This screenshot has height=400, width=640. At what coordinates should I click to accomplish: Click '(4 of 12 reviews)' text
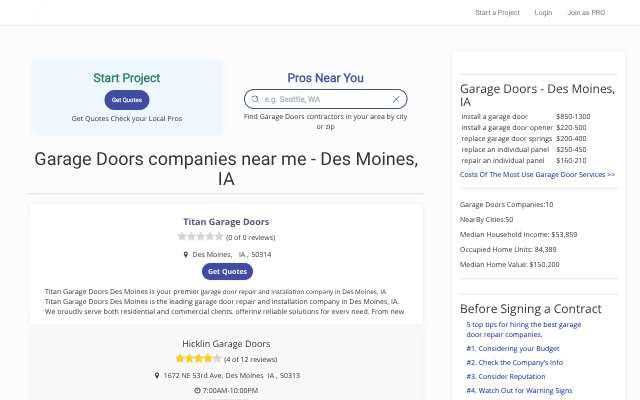(251, 360)
